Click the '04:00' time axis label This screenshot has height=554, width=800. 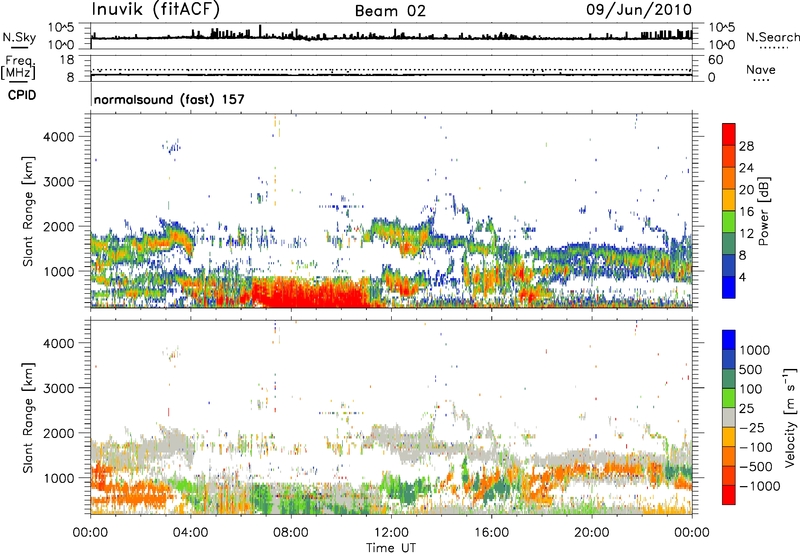point(190,533)
